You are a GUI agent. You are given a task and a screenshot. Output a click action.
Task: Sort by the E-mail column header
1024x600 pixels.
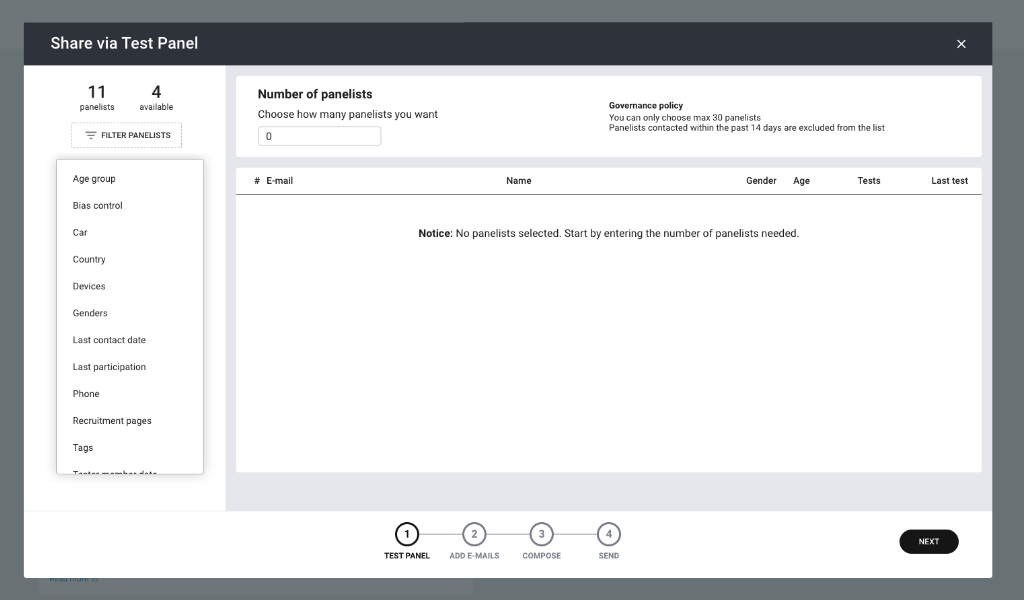pos(280,181)
